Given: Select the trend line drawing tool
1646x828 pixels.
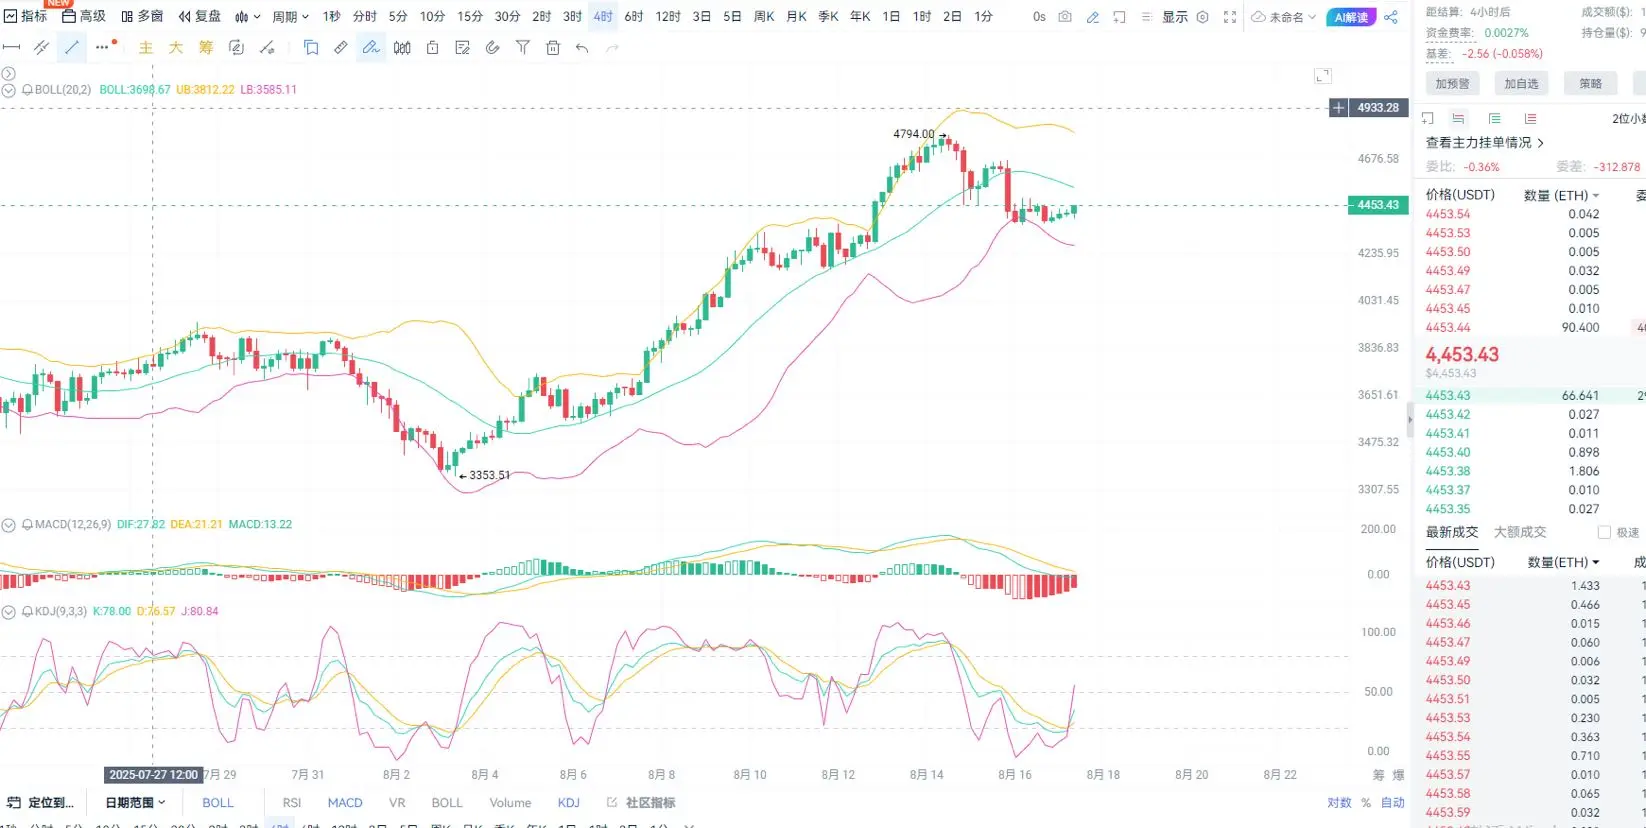Looking at the screenshot, I should pos(71,47).
